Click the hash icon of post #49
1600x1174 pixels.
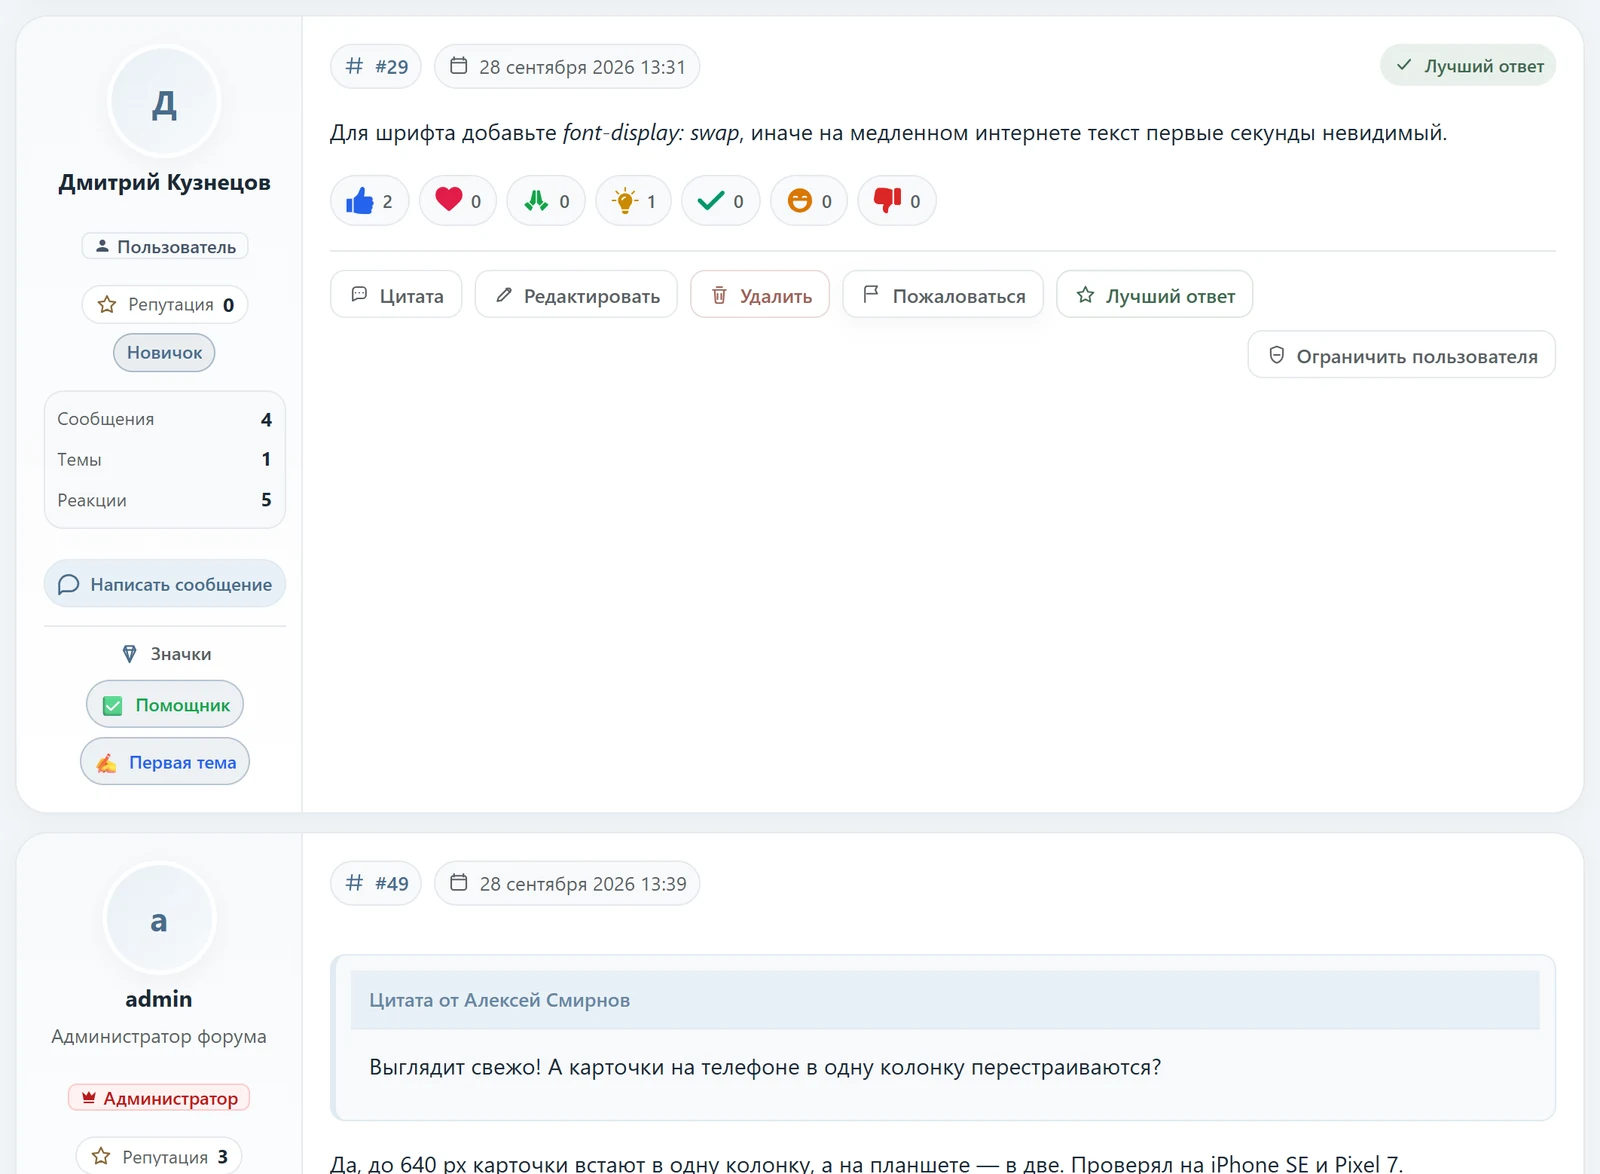[354, 883]
